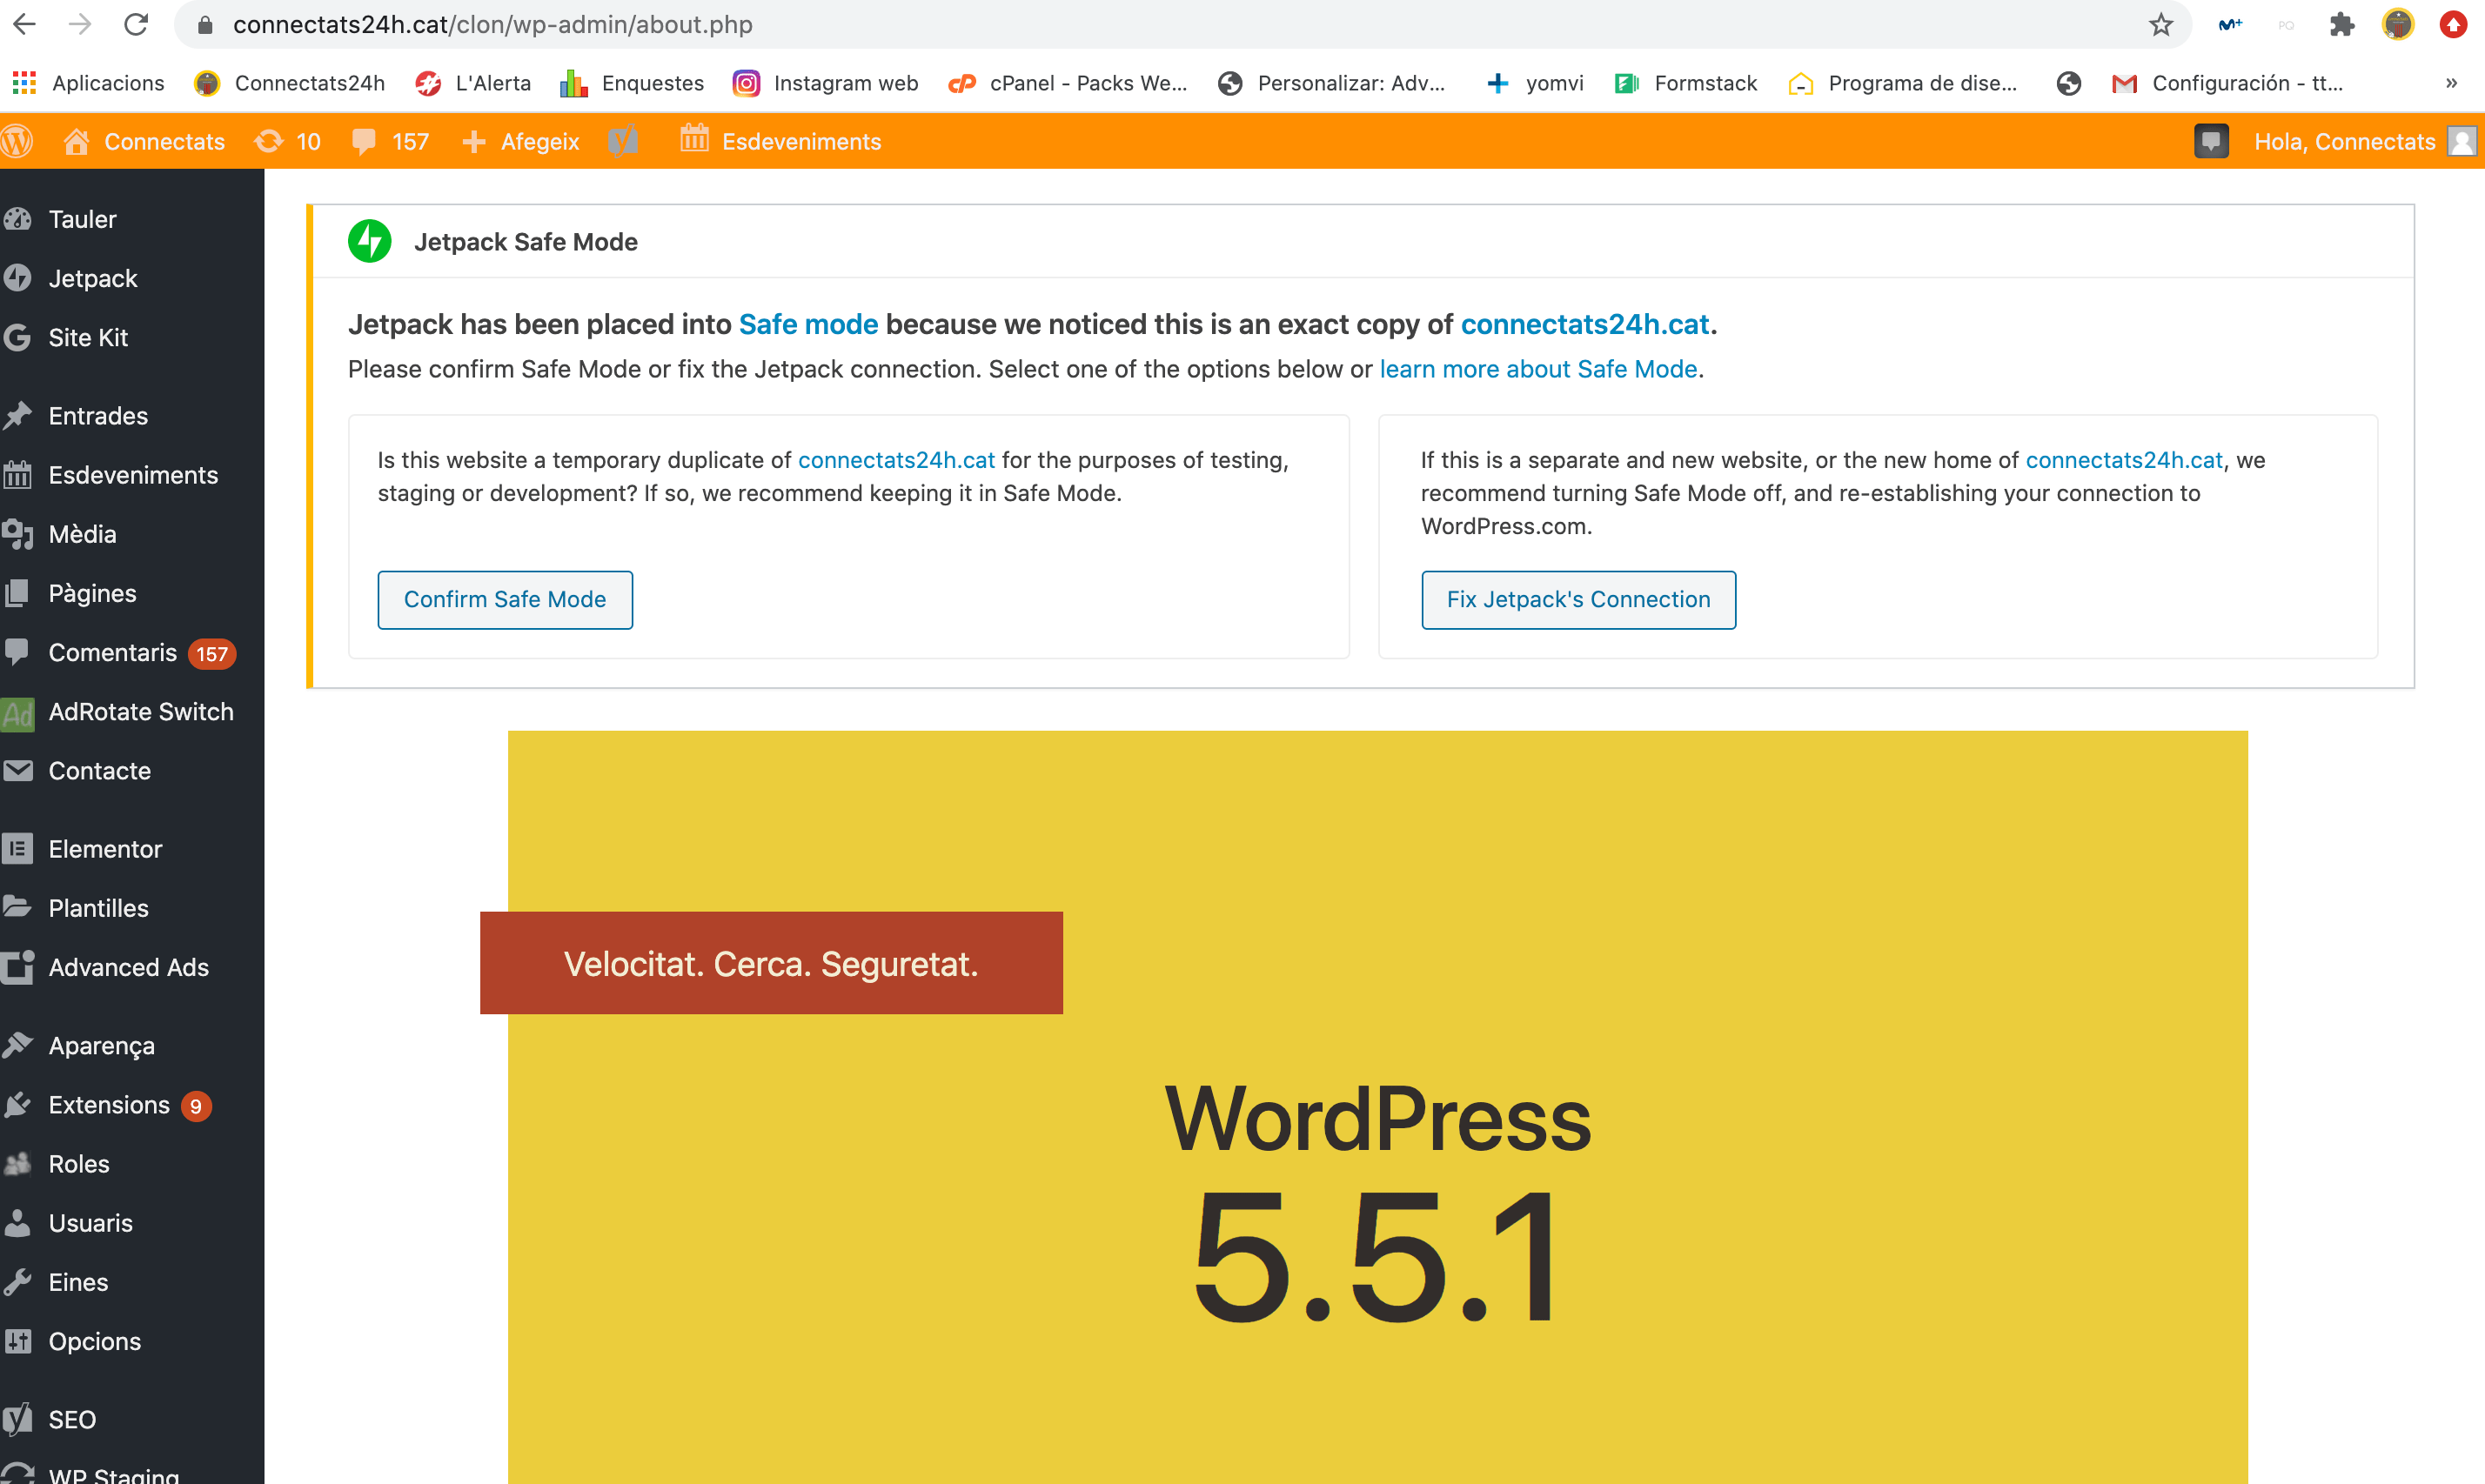Open connectats24h.cat link in temporary duplicate text

click(896, 459)
